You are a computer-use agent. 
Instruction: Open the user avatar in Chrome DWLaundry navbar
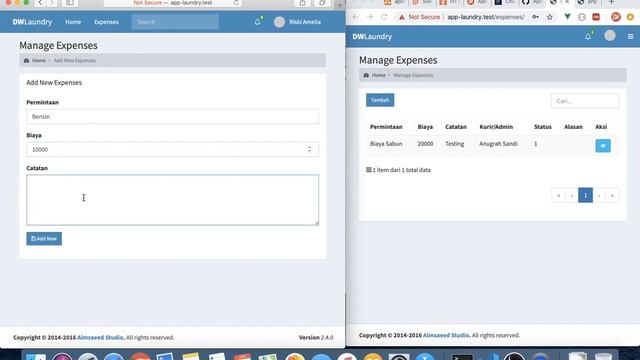[610, 36]
